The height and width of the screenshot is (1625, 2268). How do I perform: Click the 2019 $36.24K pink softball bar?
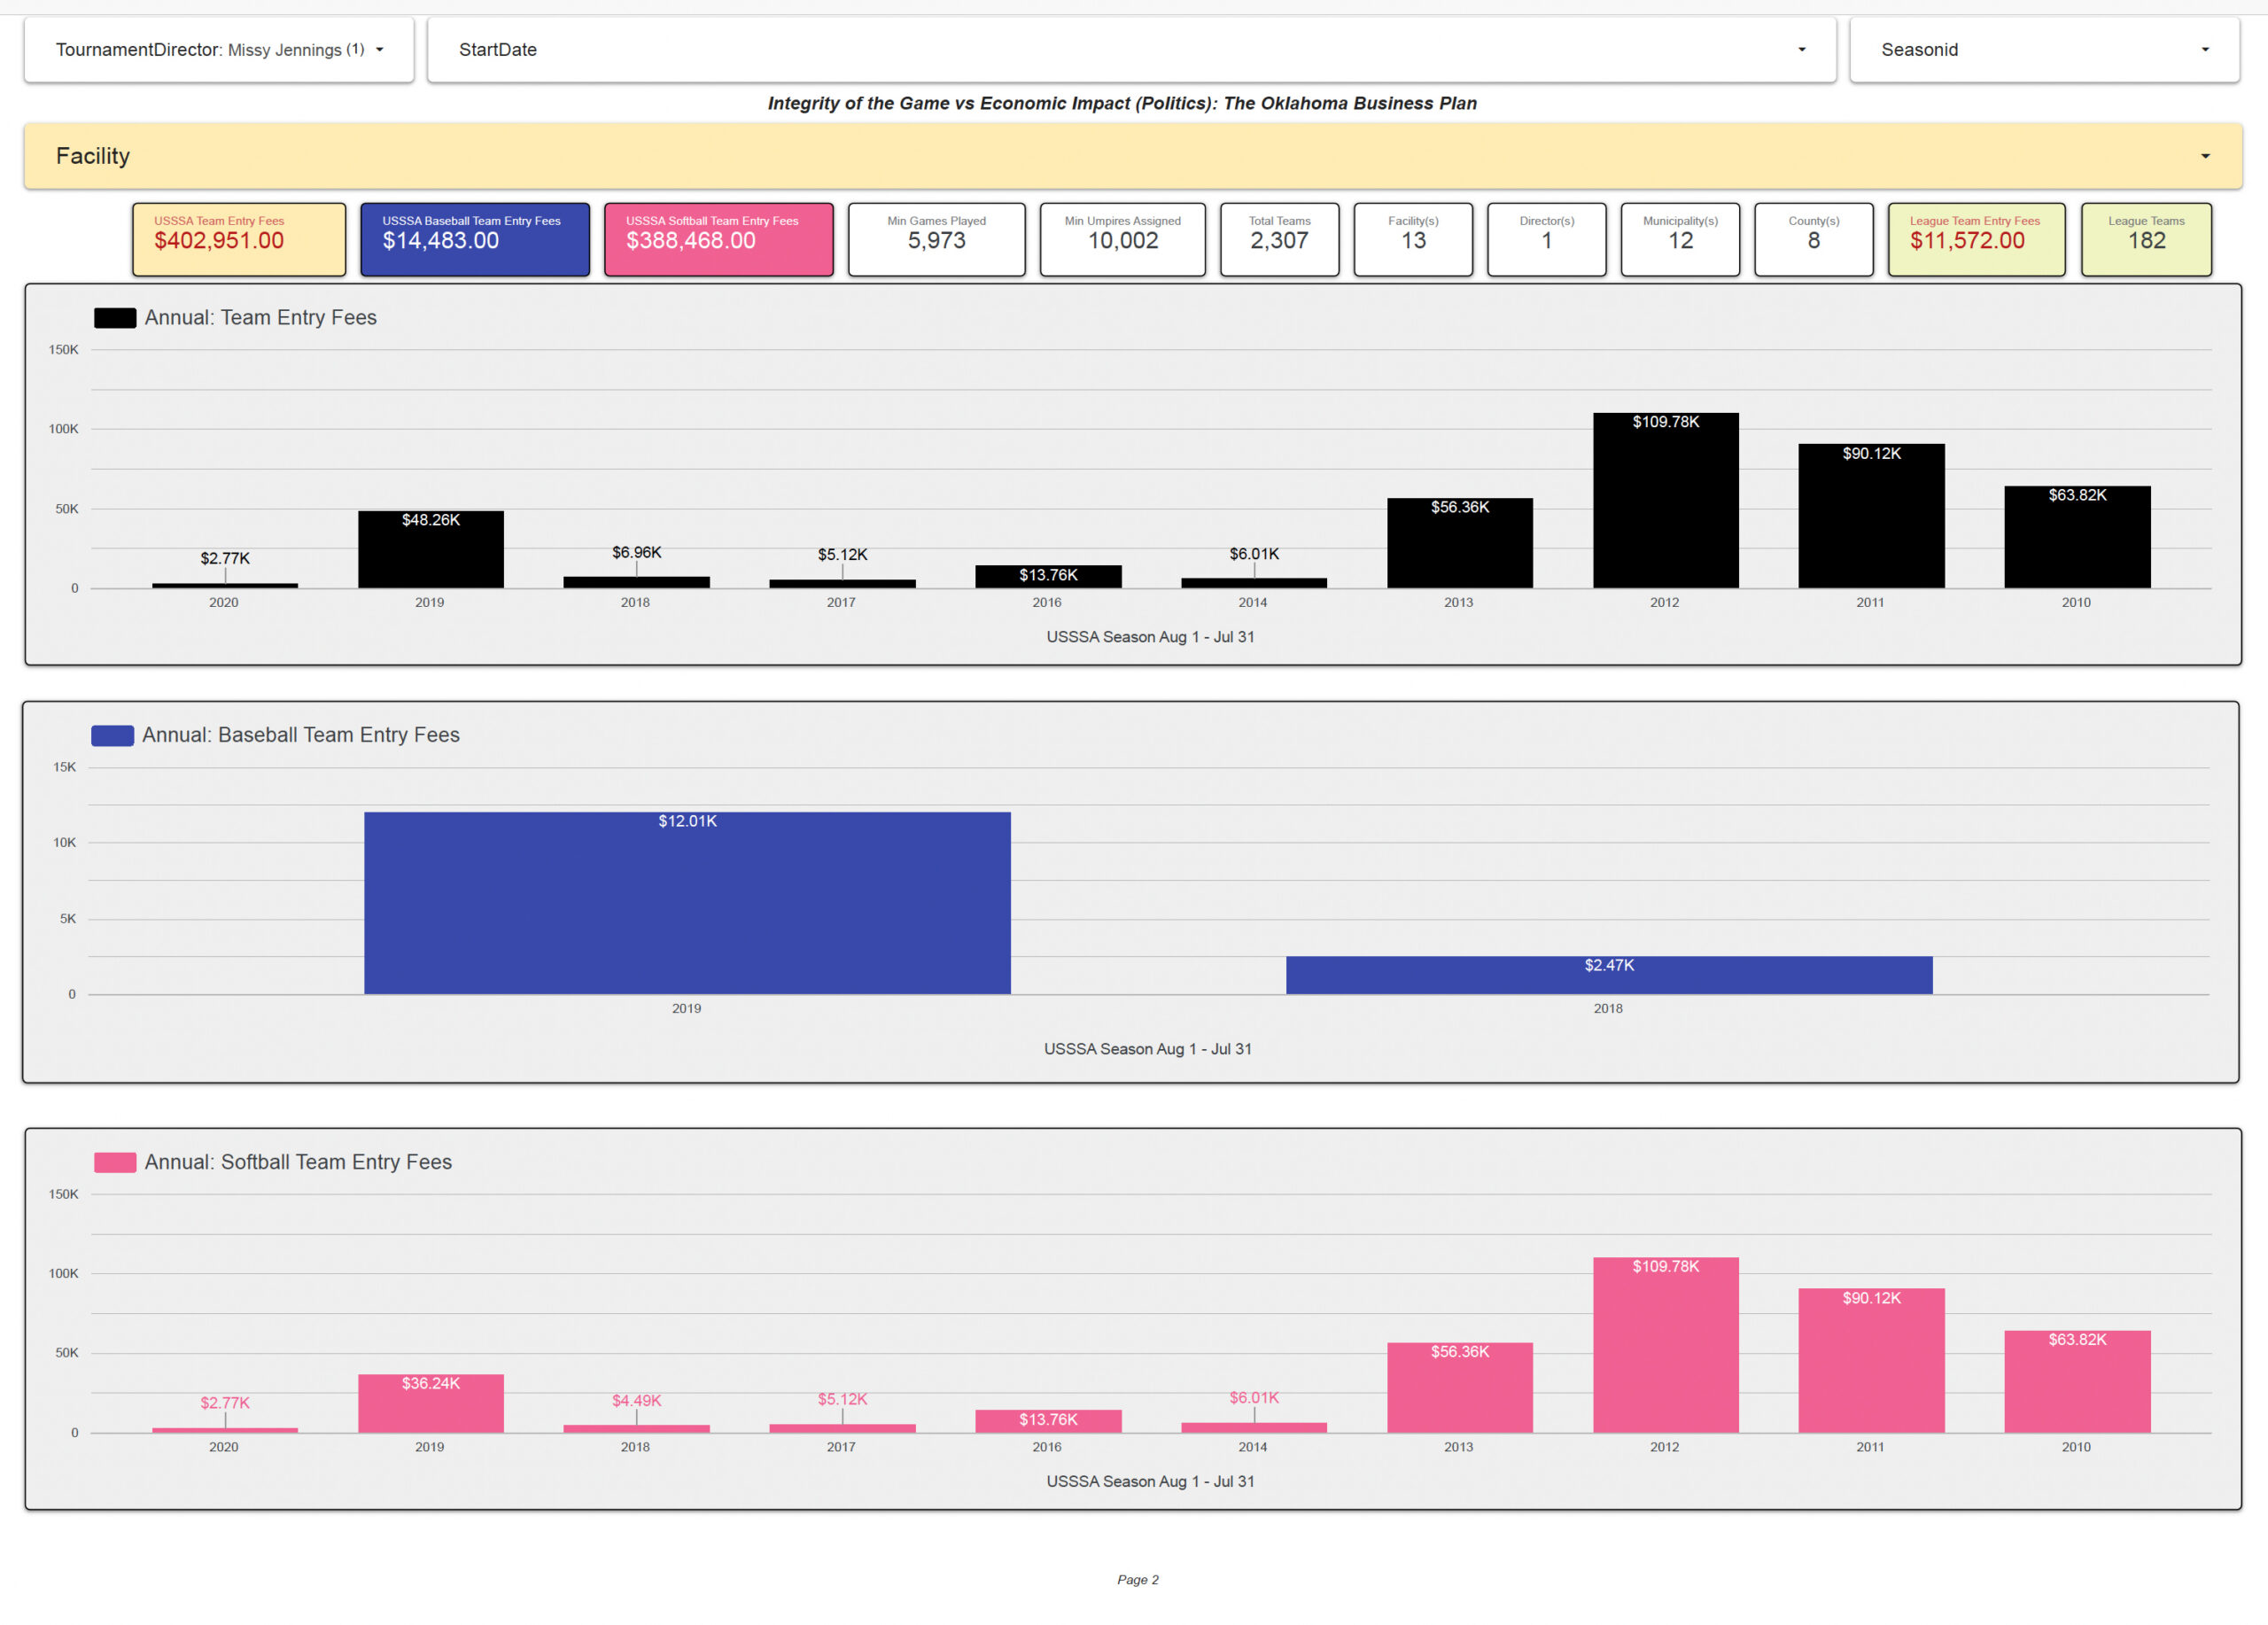pos(430,1403)
